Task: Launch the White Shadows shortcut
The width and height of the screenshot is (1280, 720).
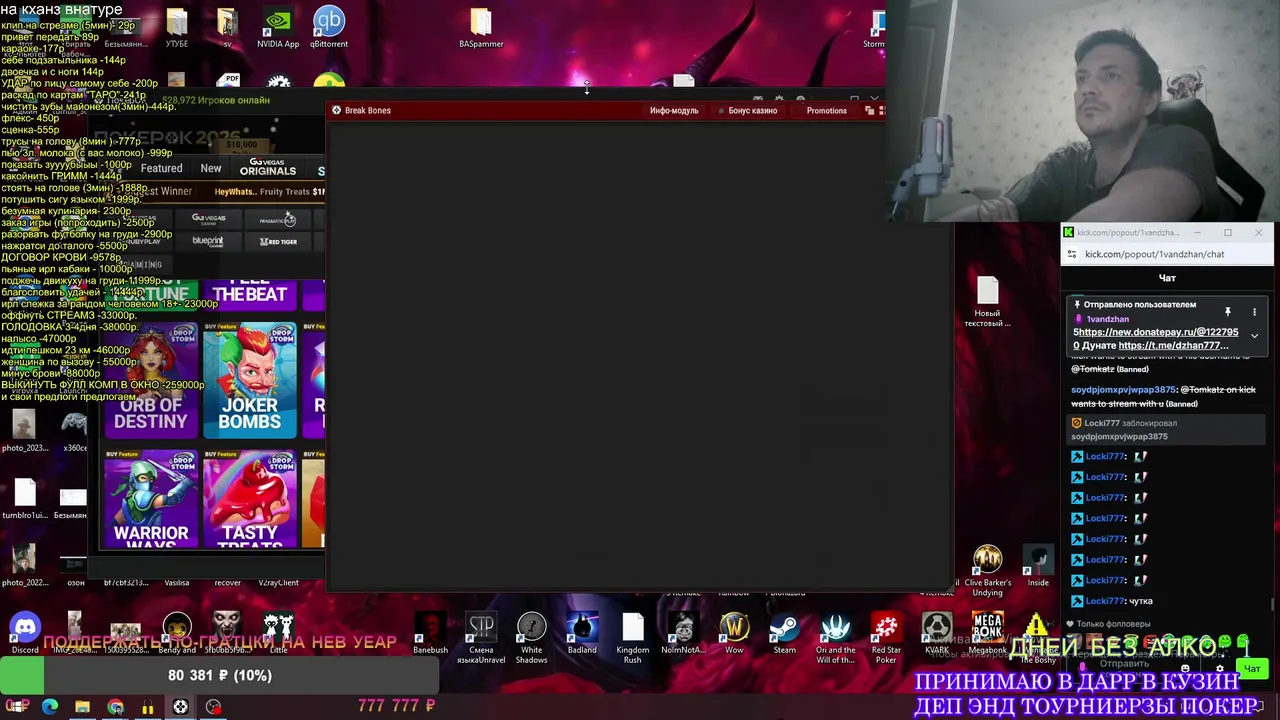Action: point(531,638)
